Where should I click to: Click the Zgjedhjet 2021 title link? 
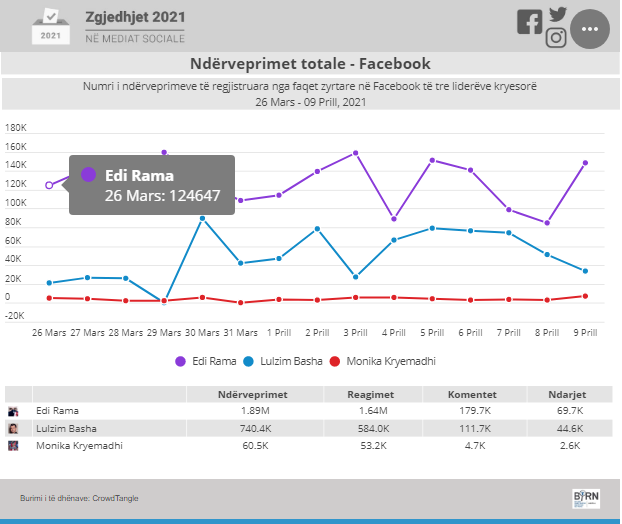pos(135,17)
